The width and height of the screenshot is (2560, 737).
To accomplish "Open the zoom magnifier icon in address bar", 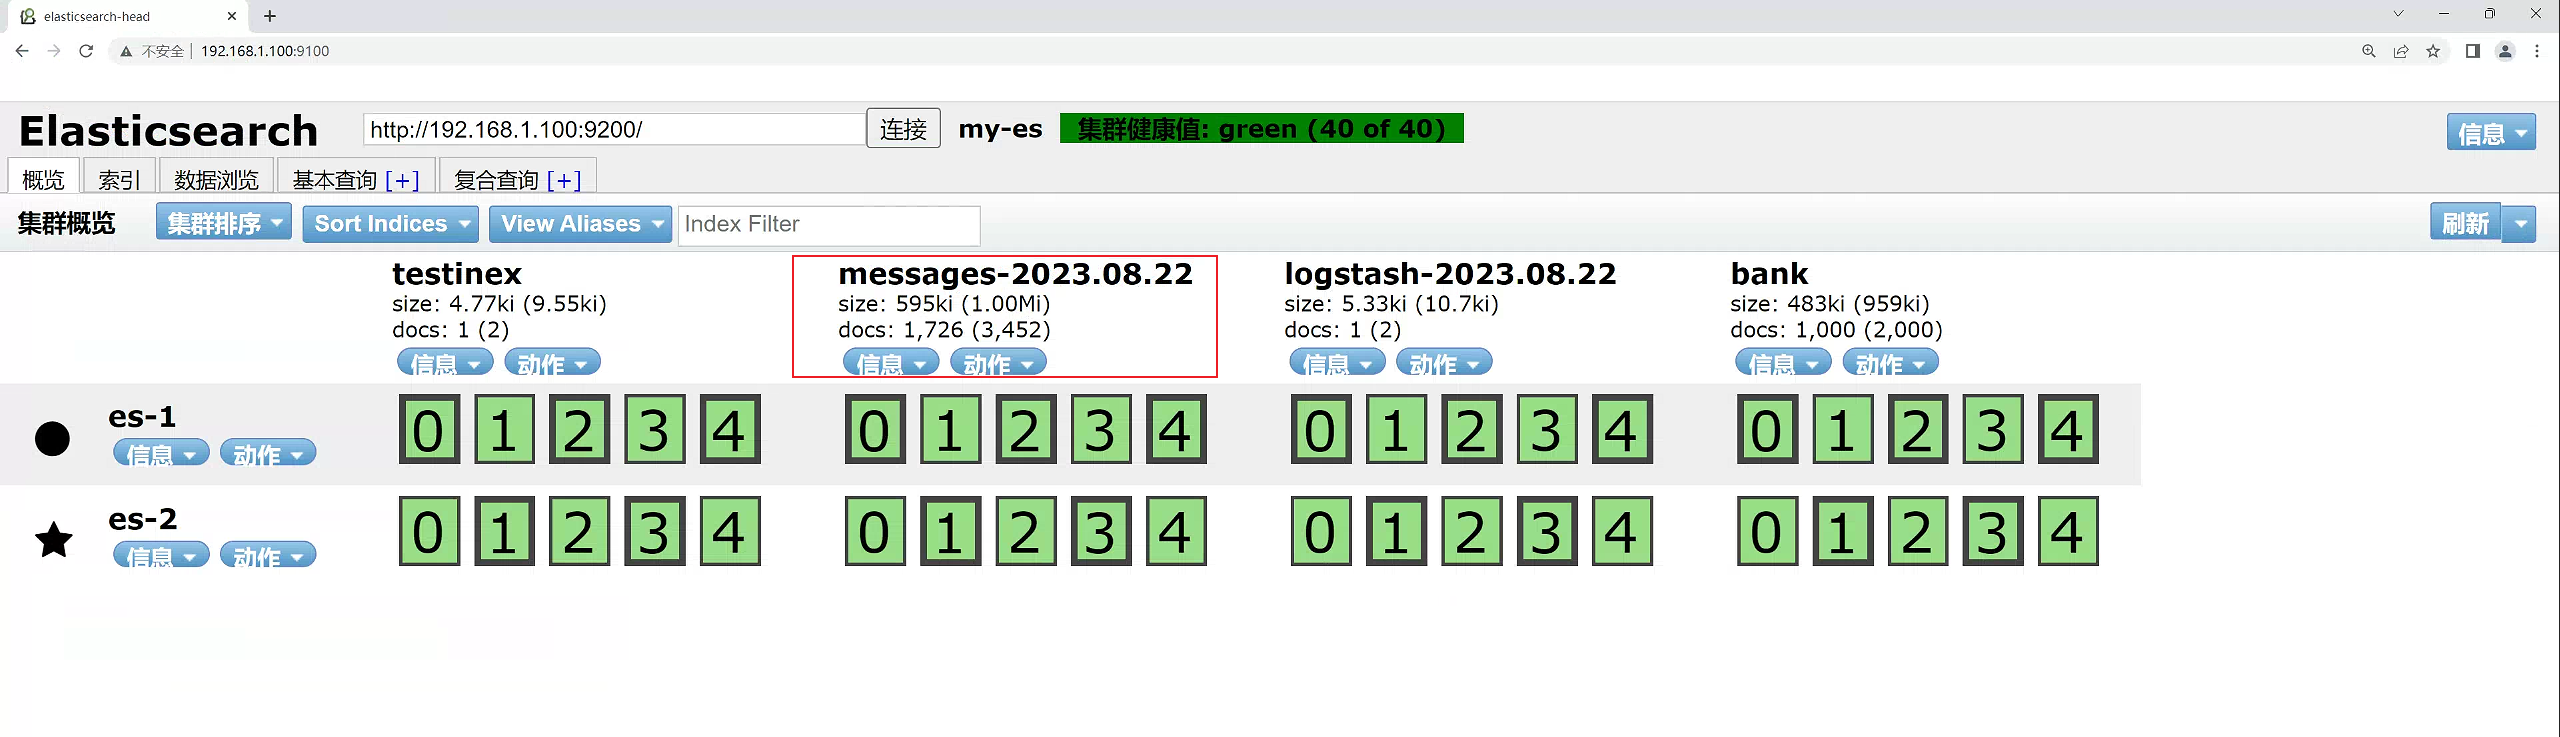I will [2369, 51].
